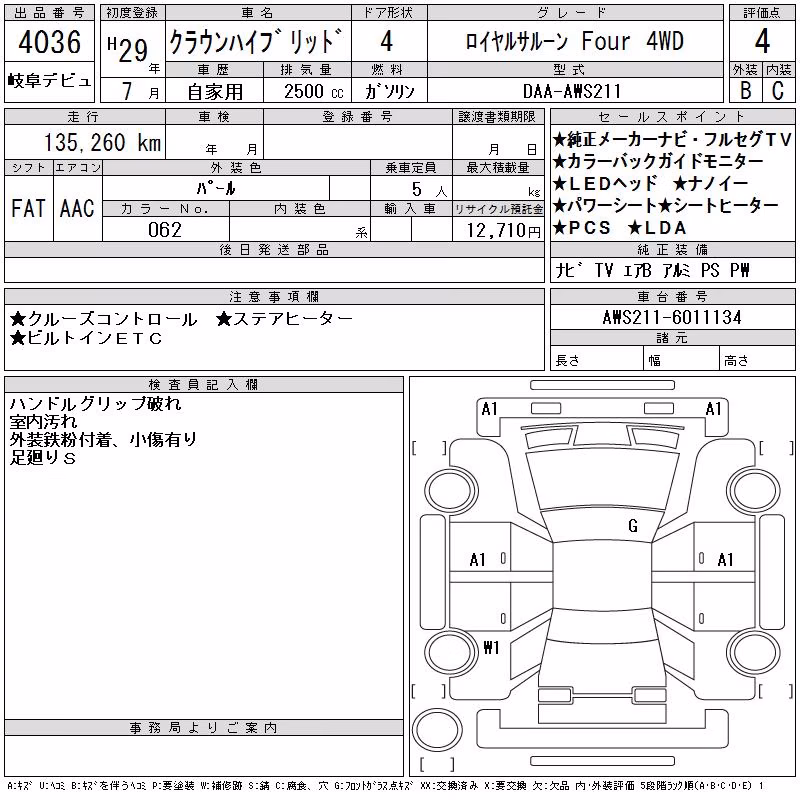Click the rear-right wheel circle
The height and width of the screenshot is (800, 800).
754,652
